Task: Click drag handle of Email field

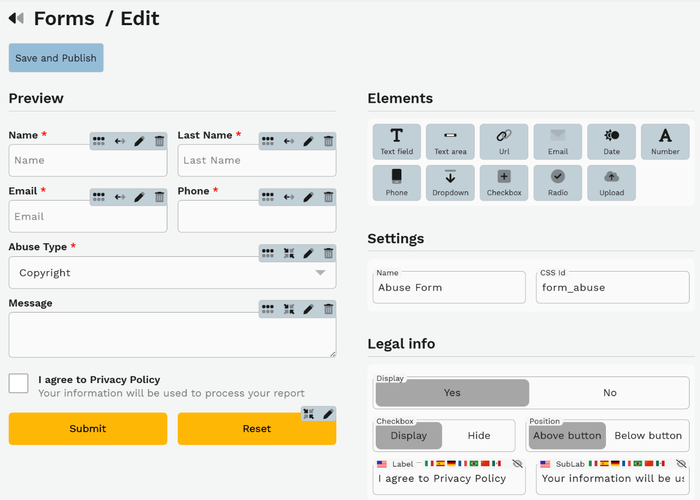Action: tap(99, 197)
